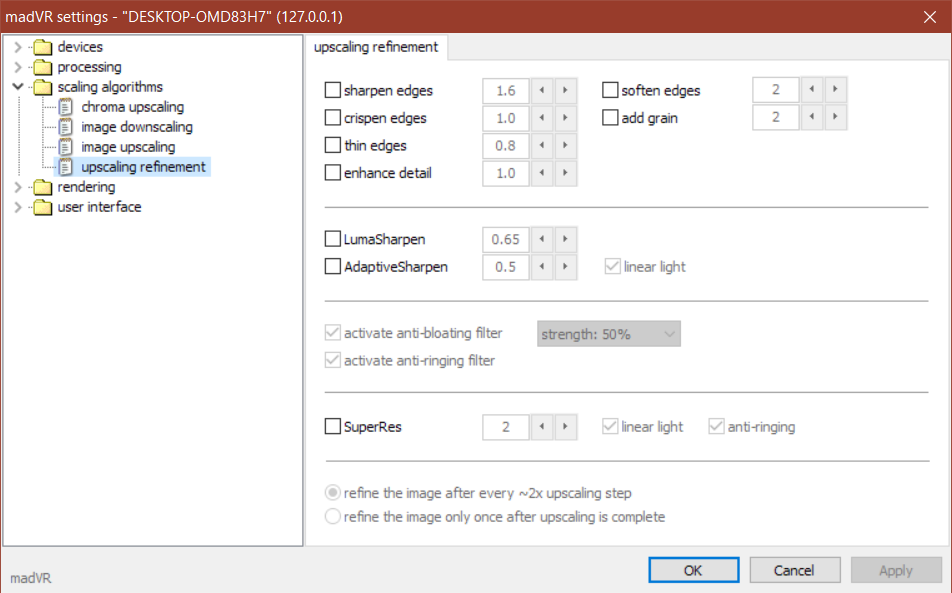The image size is (952, 593).
Task: Decrease sharpen edges value with left arrow
Action: 542,90
